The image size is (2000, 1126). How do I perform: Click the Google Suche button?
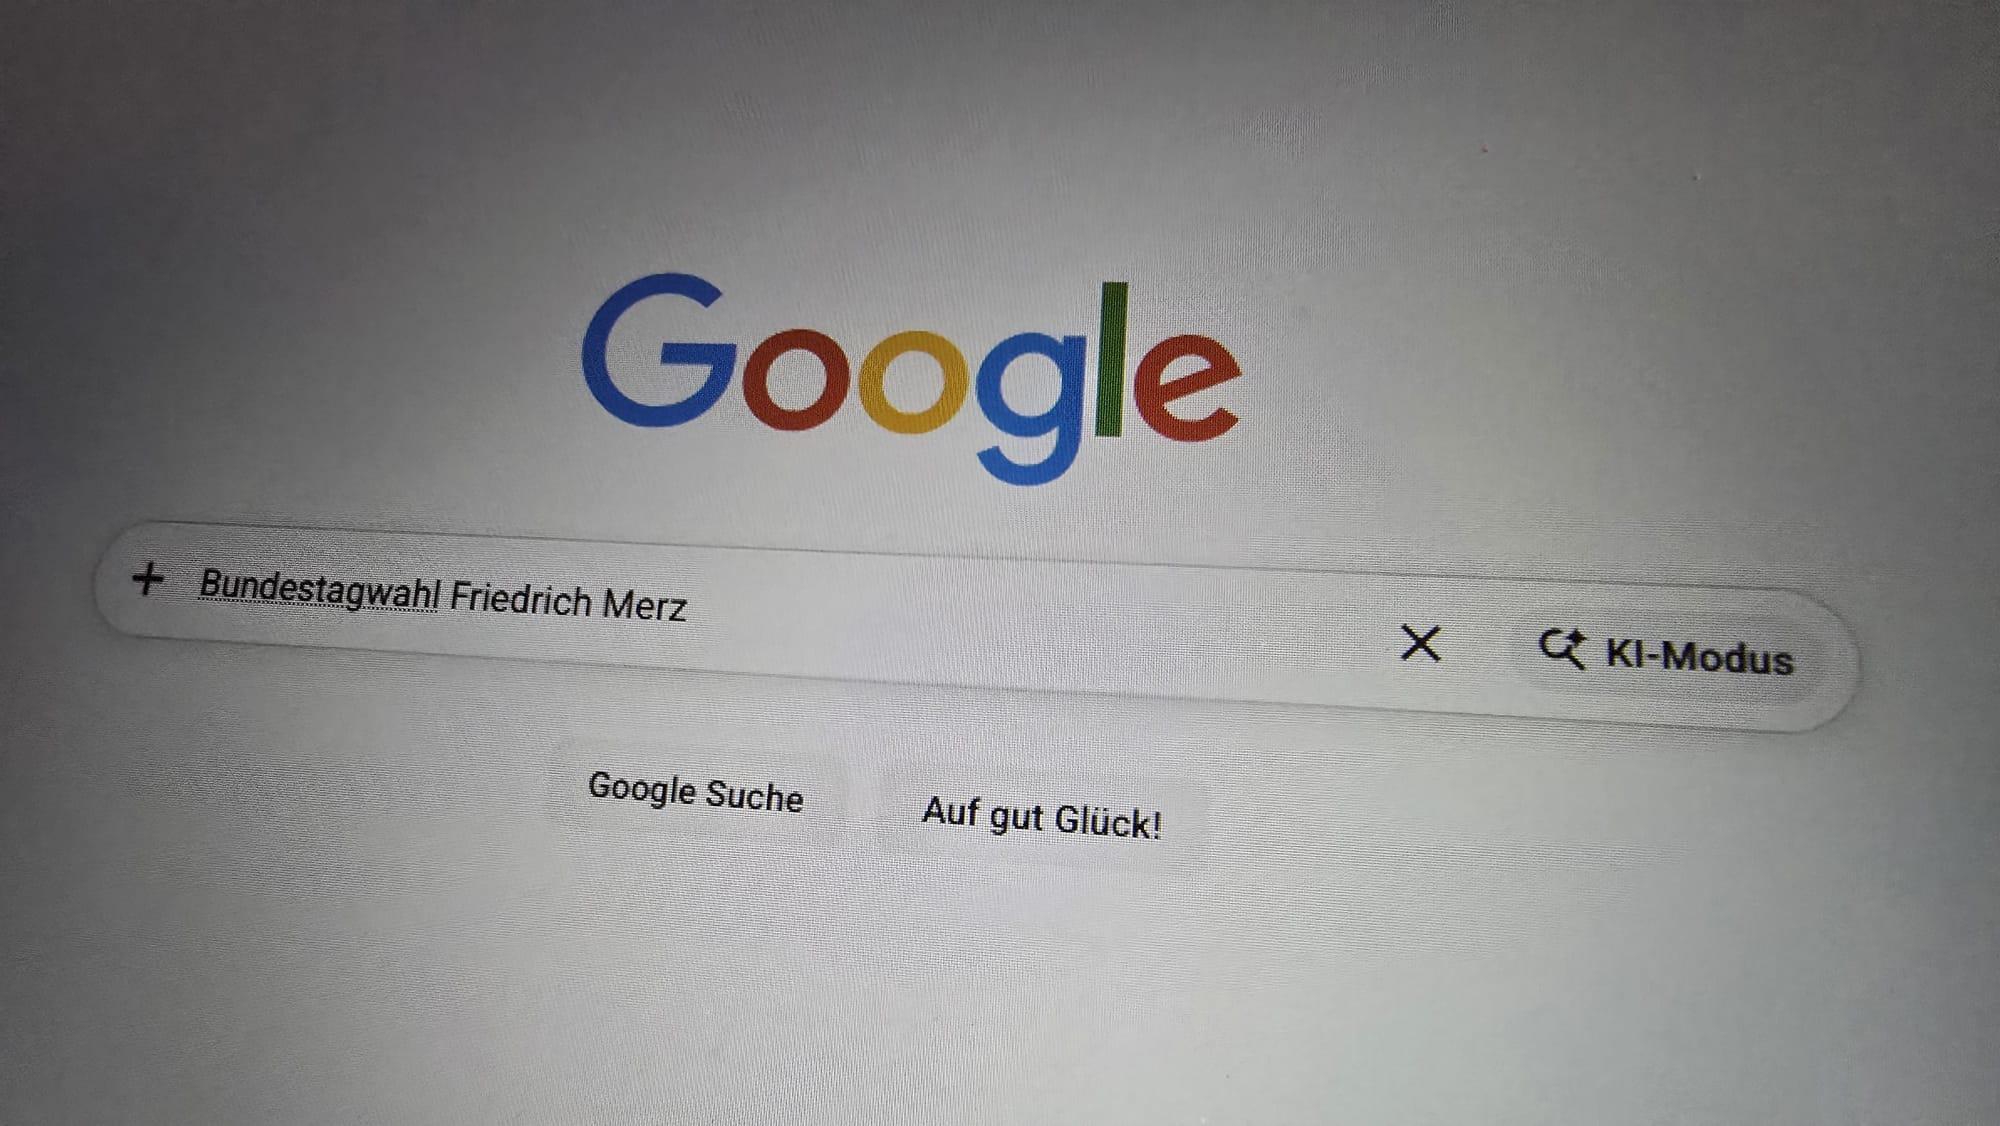click(x=696, y=793)
